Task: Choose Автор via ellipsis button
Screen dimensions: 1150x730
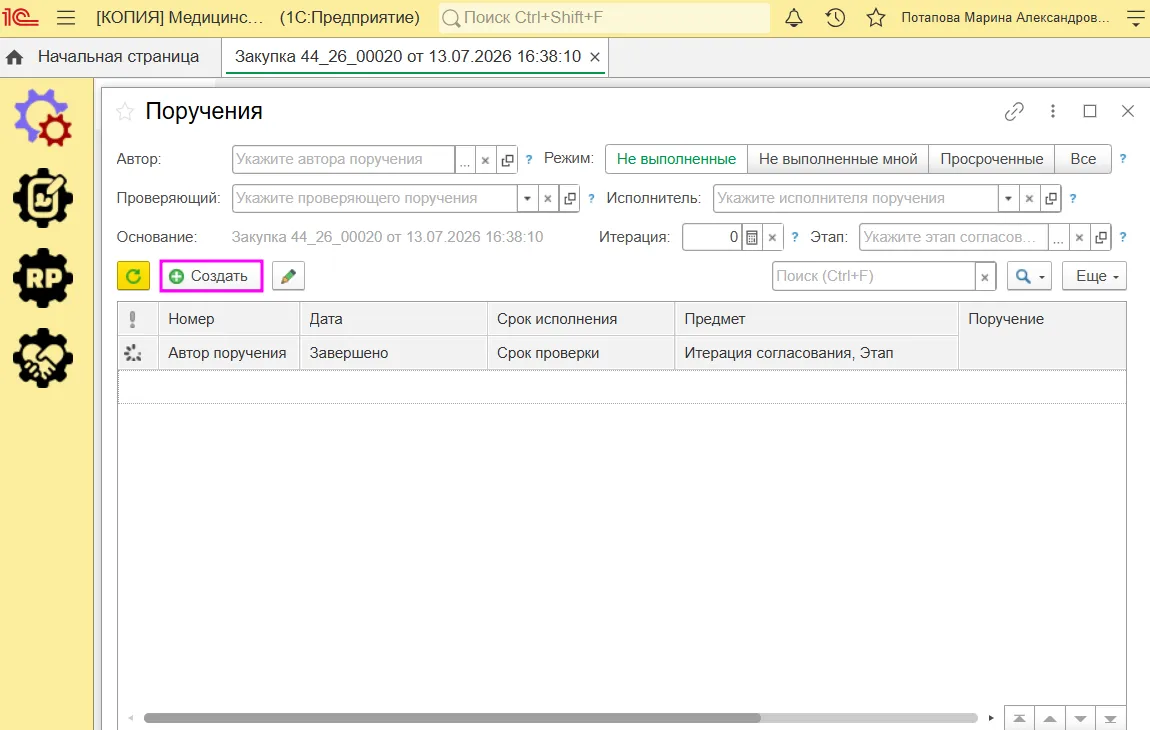Action: 465,159
